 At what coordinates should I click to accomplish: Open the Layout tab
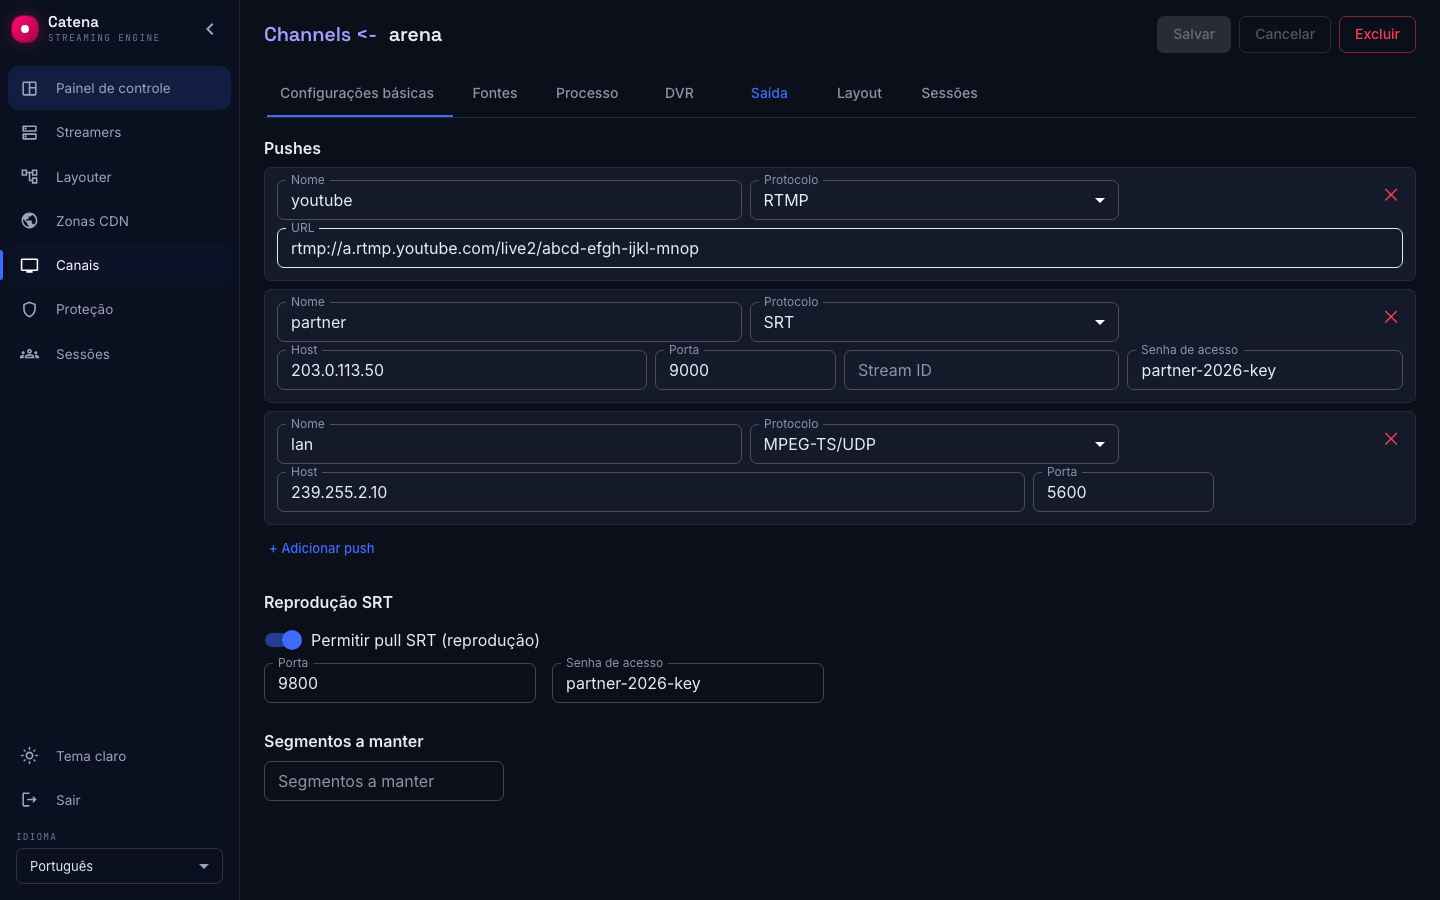tap(859, 93)
